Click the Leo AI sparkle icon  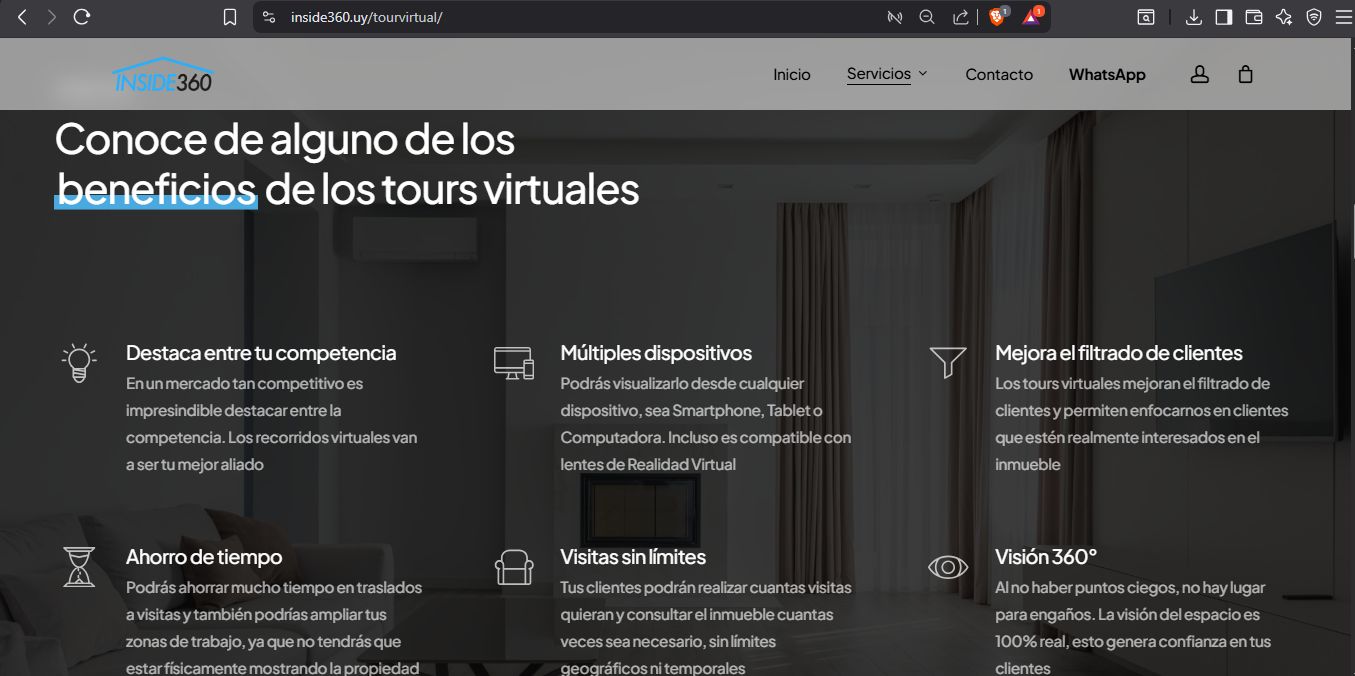pos(1284,17)
